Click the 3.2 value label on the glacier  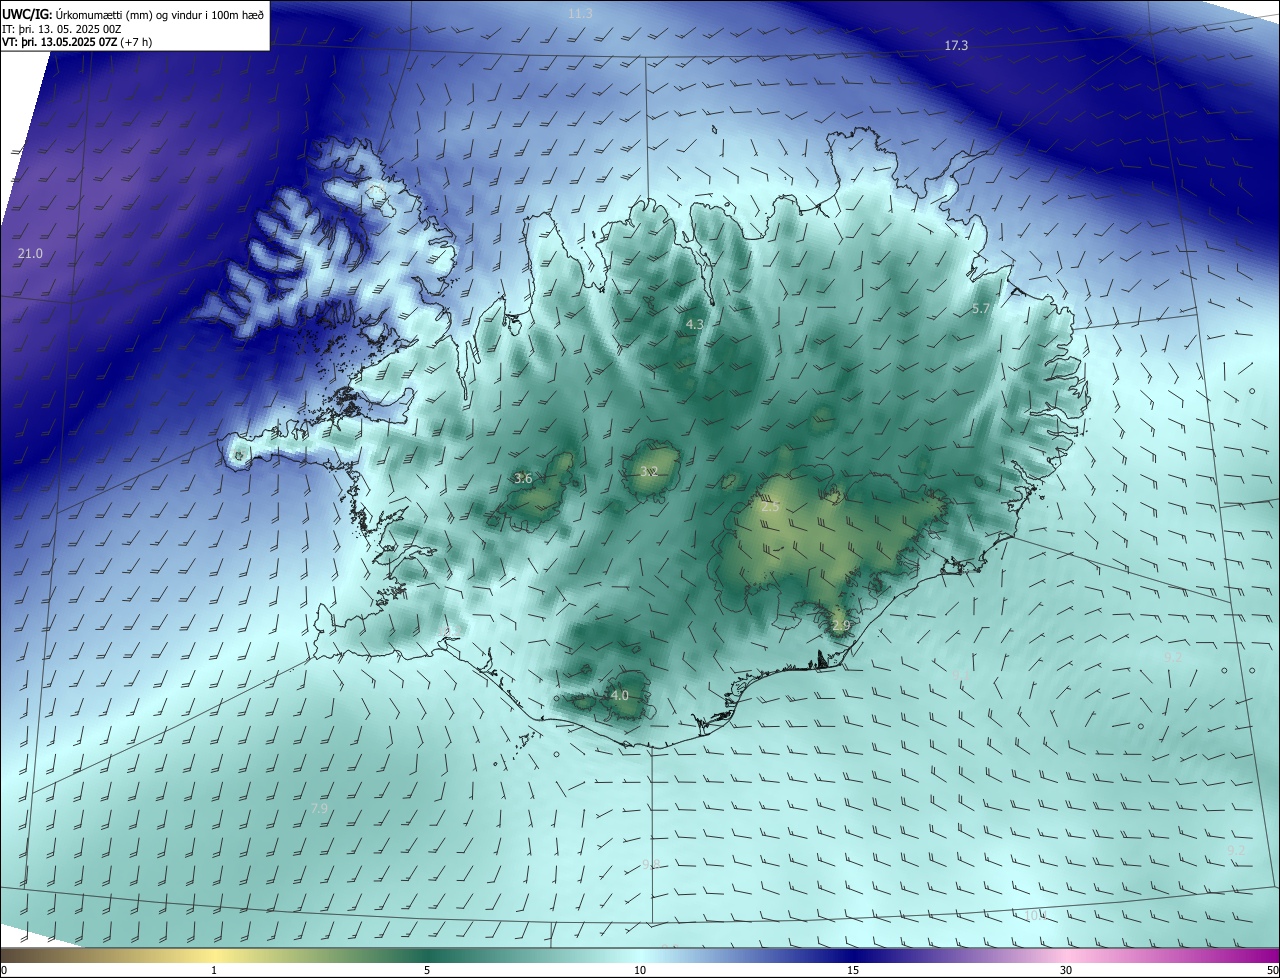(x=648, y=472)
